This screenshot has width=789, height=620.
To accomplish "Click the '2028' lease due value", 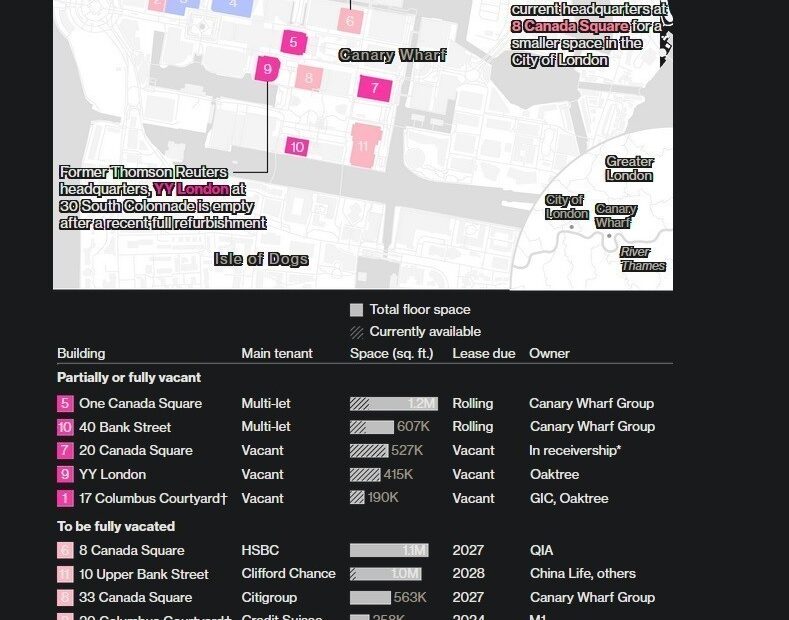I will tap(468, 574).
